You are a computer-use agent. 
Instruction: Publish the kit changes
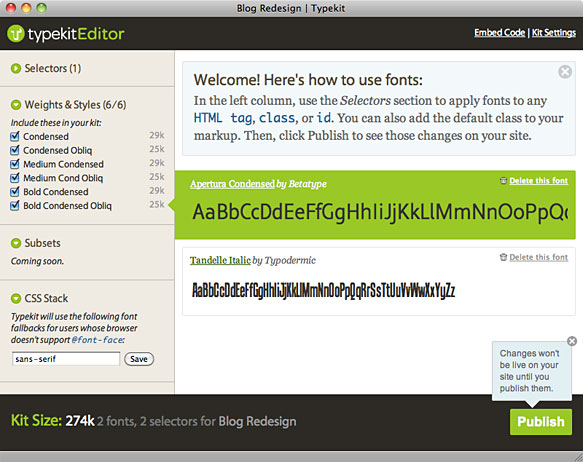pyautogui.click(x=541, y=422)
